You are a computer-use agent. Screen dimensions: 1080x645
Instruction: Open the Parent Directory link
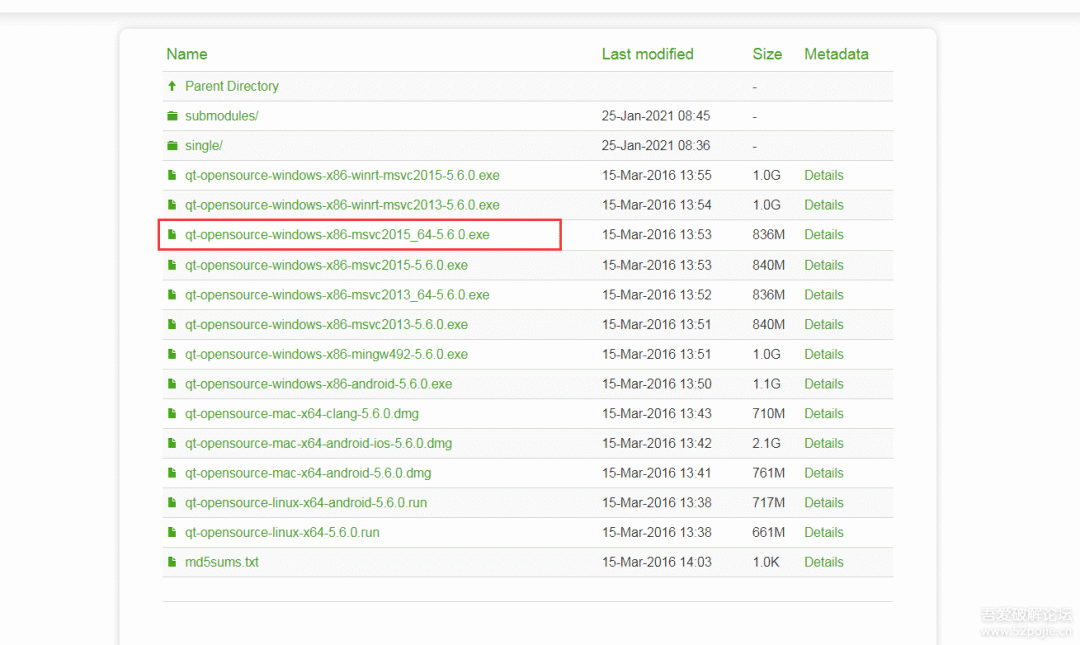point(231,86)
